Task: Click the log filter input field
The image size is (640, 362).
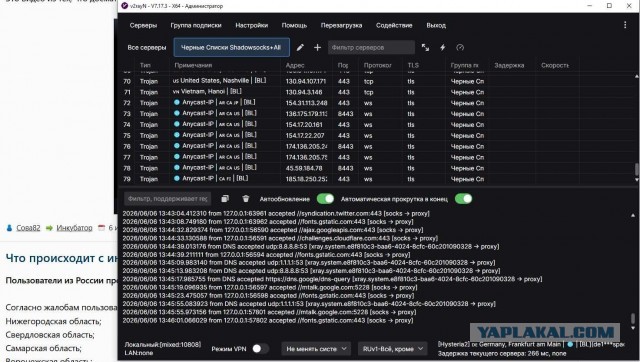Action: click(167, 199)
